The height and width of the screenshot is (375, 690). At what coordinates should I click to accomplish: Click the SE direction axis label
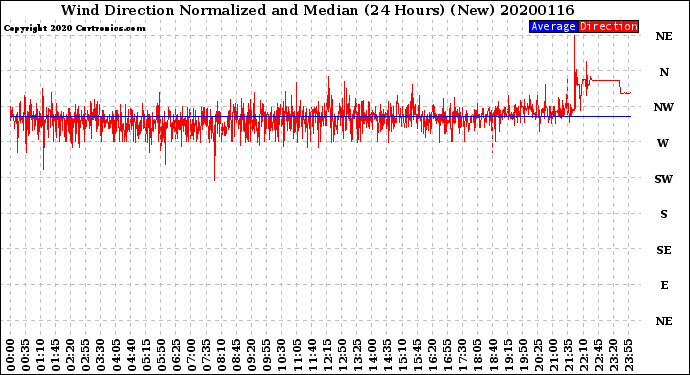[x=664, y=250]
